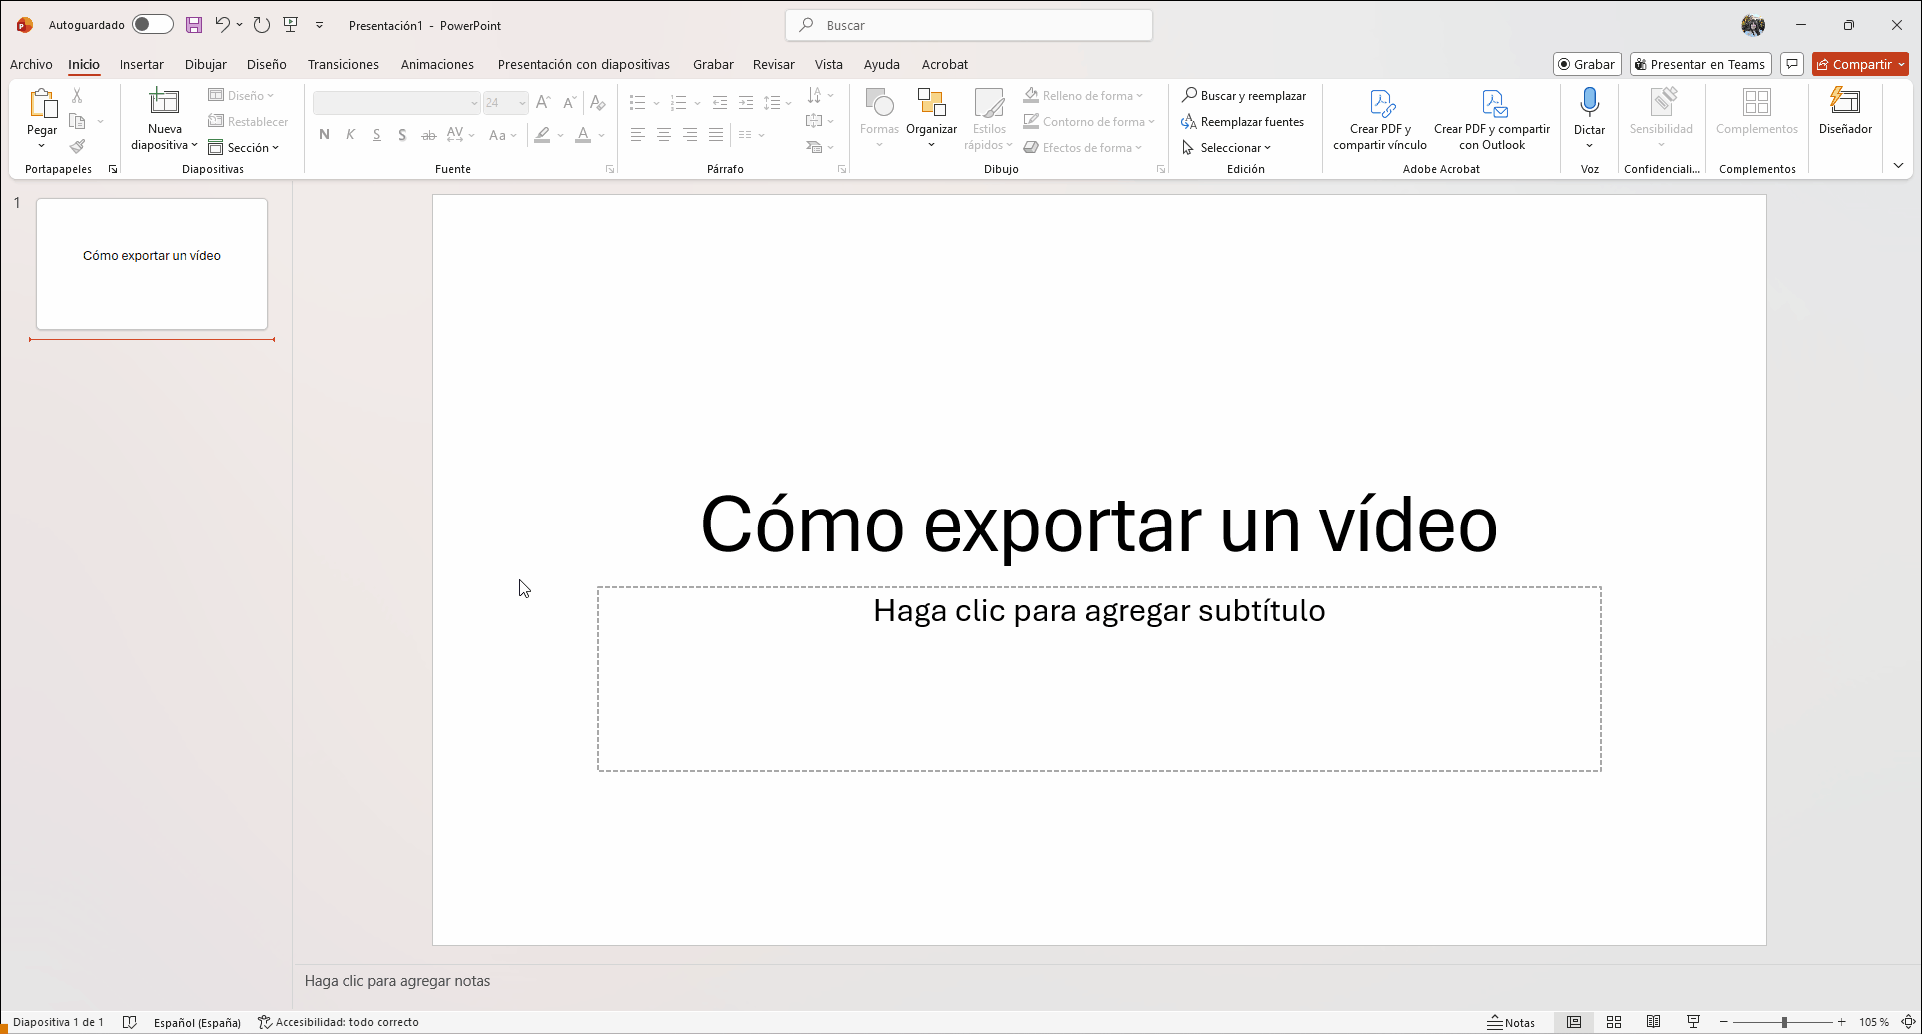Open Customize Quick Access Toolbar dropdown
1922x1034 pixels.
(x=320, y=25)
